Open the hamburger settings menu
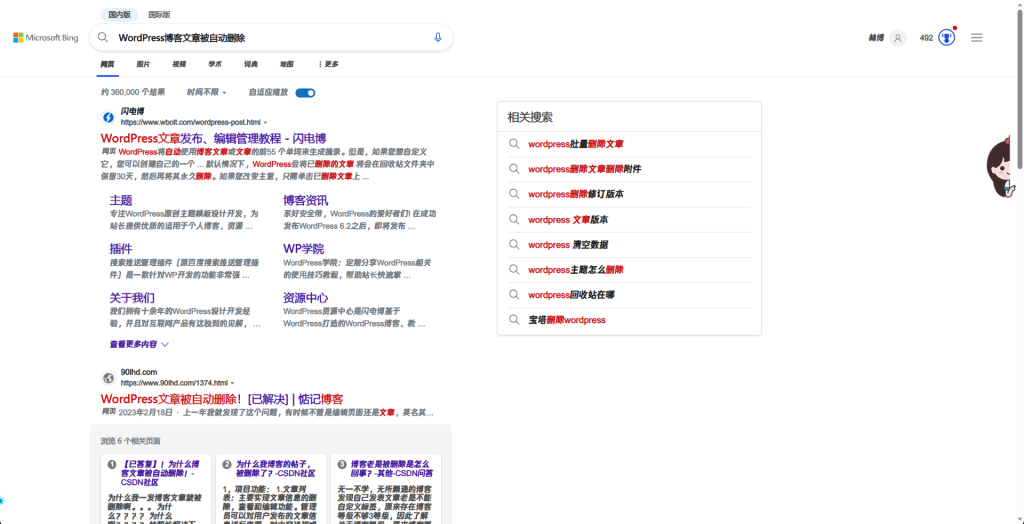Screen dimensions: 1024x524 coord(977,38)
